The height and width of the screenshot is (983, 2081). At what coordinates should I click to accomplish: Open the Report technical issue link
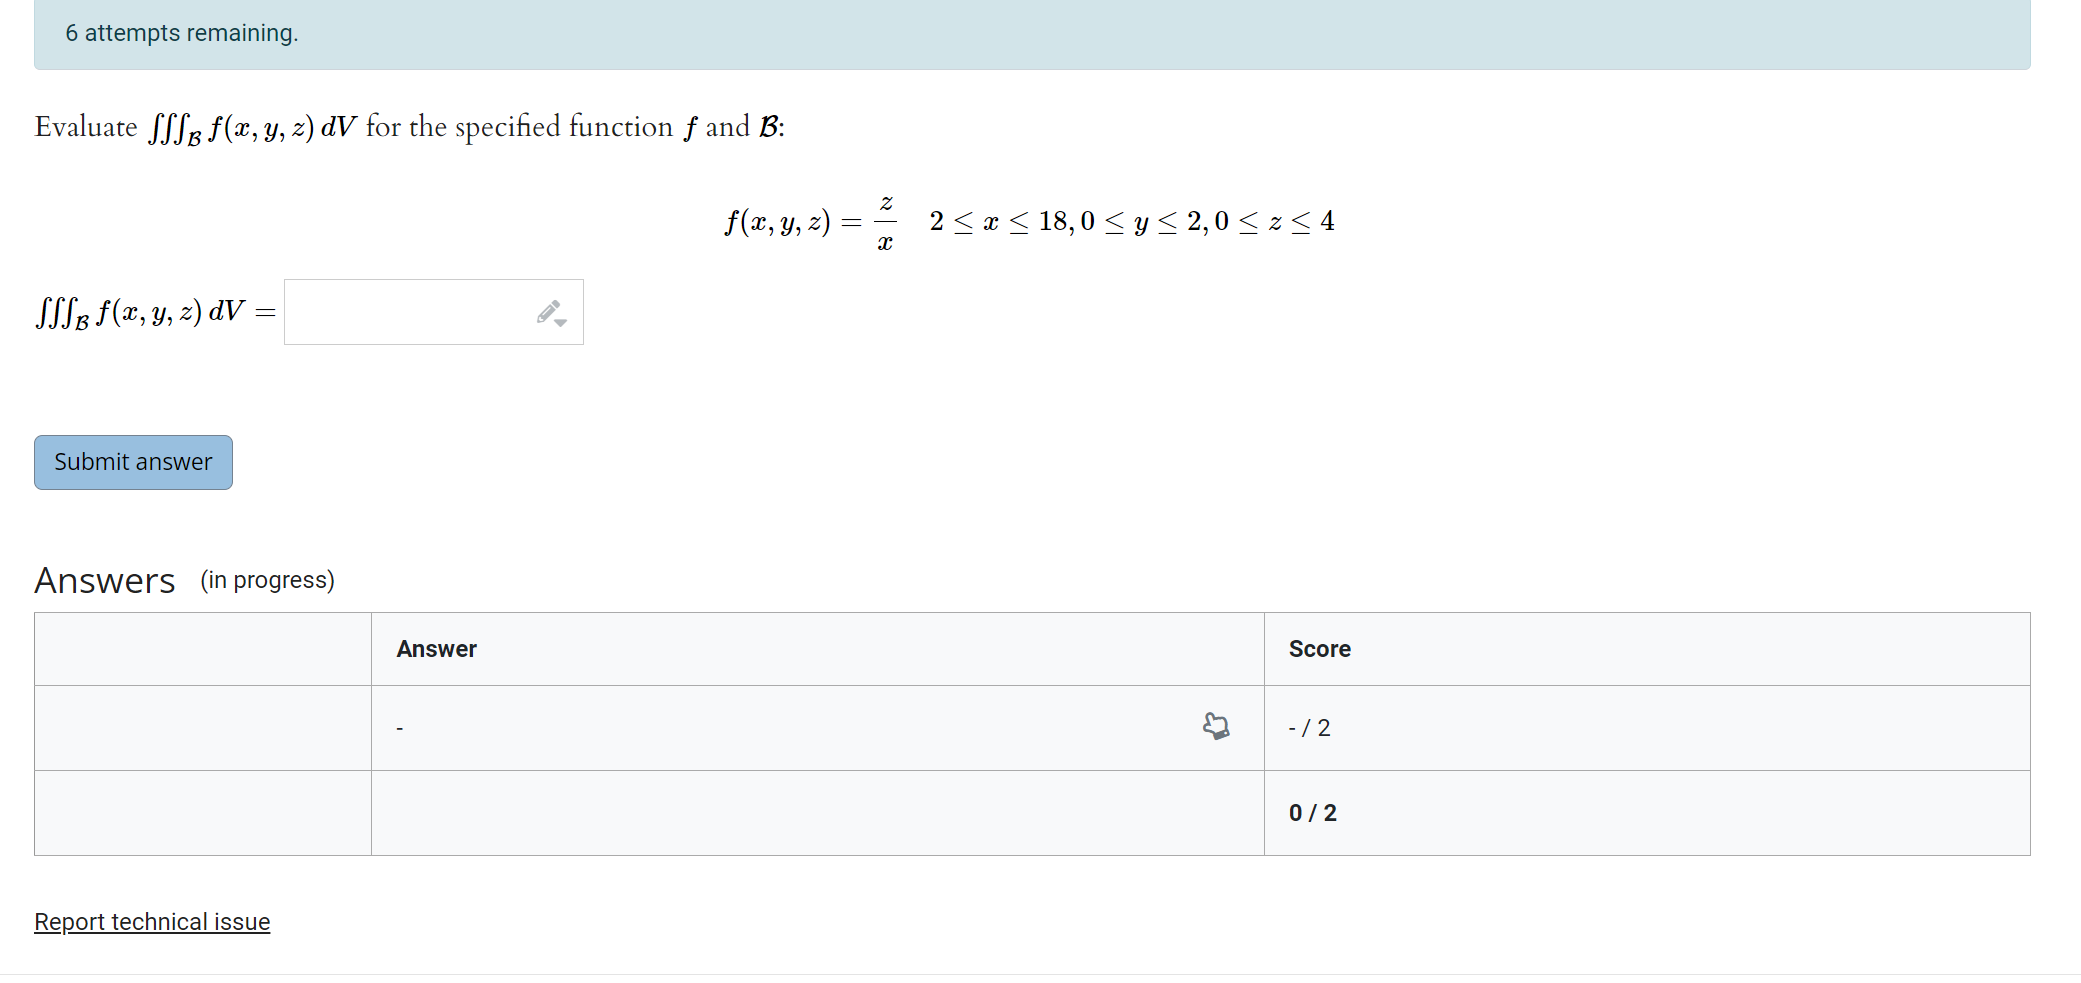coord(151,921)
